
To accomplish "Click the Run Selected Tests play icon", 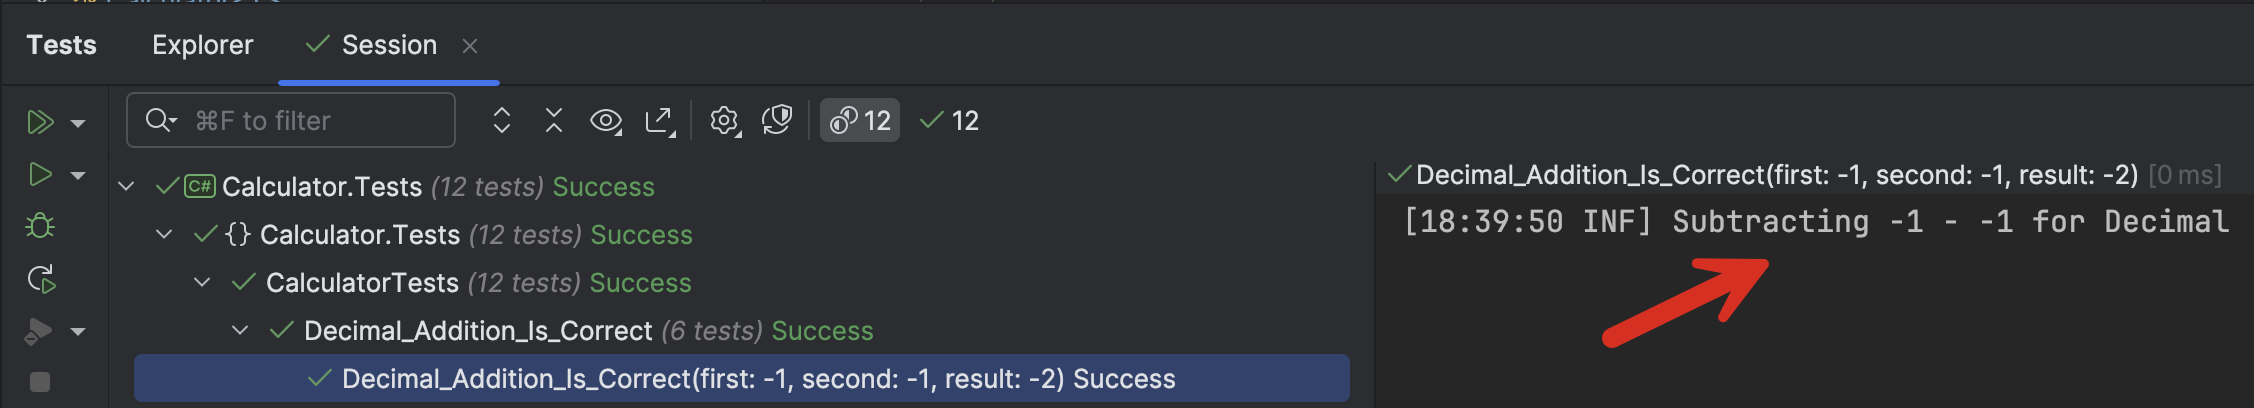I will click(x=40, y=175).
